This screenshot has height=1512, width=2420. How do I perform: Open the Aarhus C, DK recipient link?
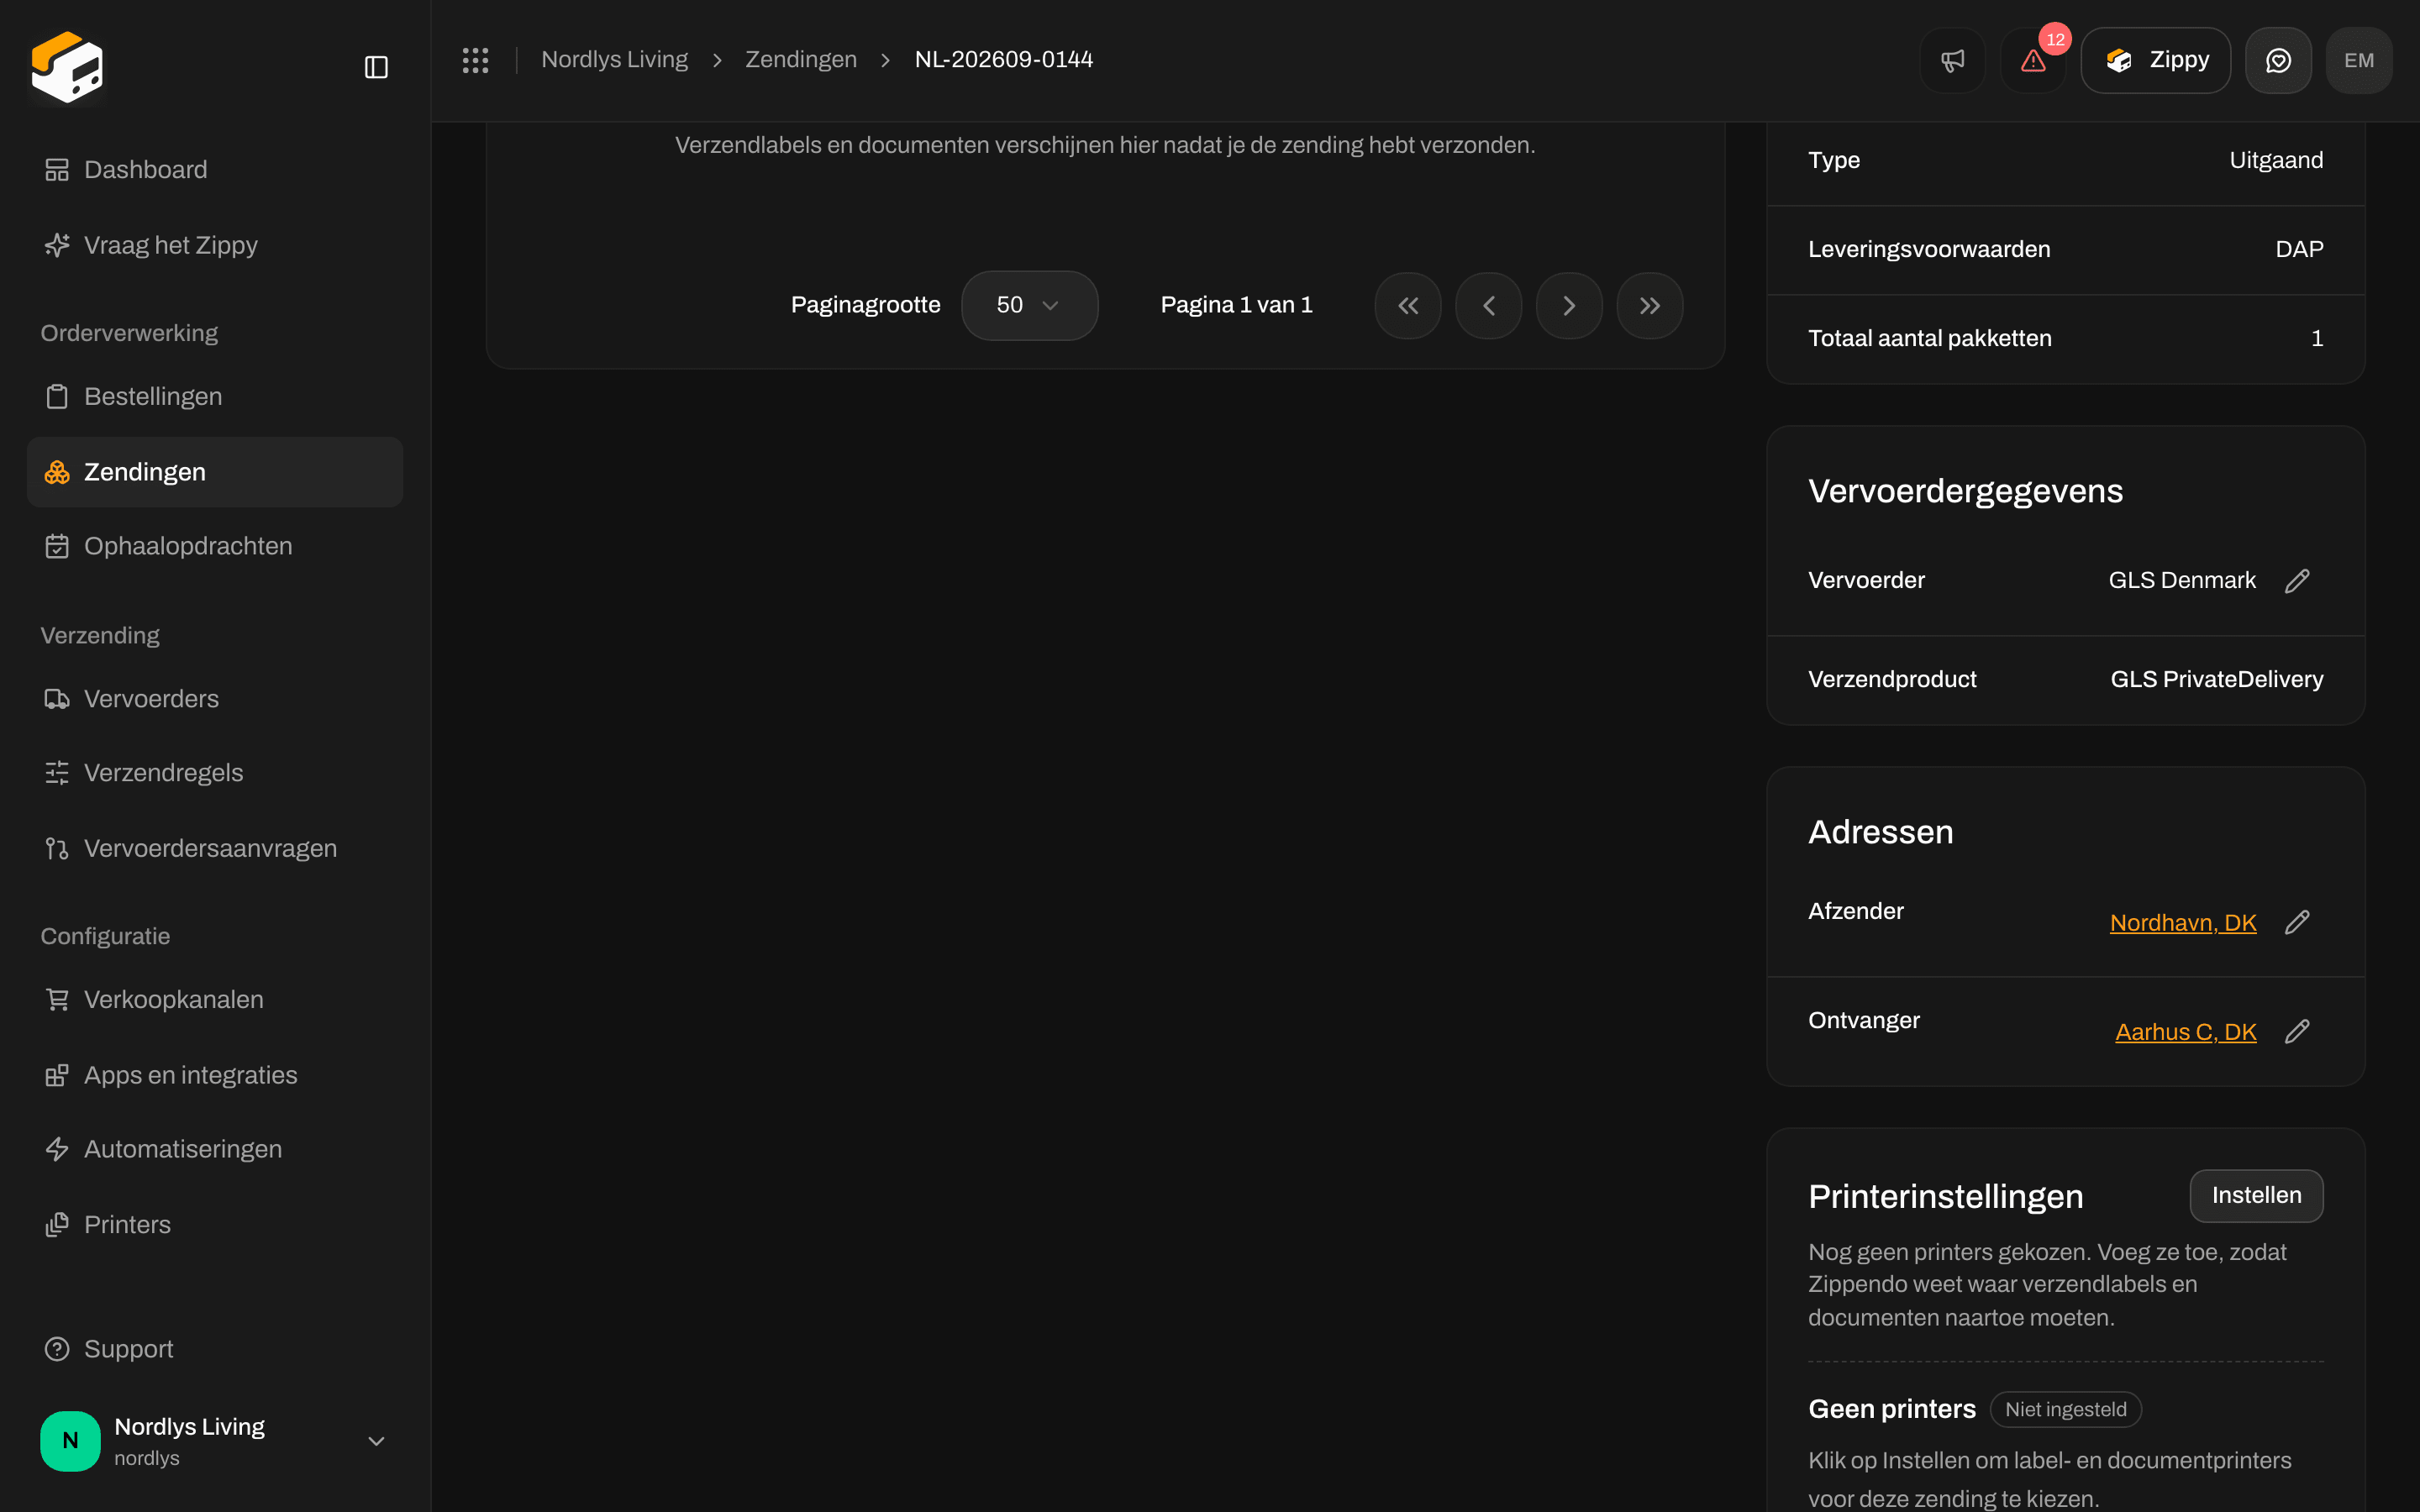point(2185,1032)
